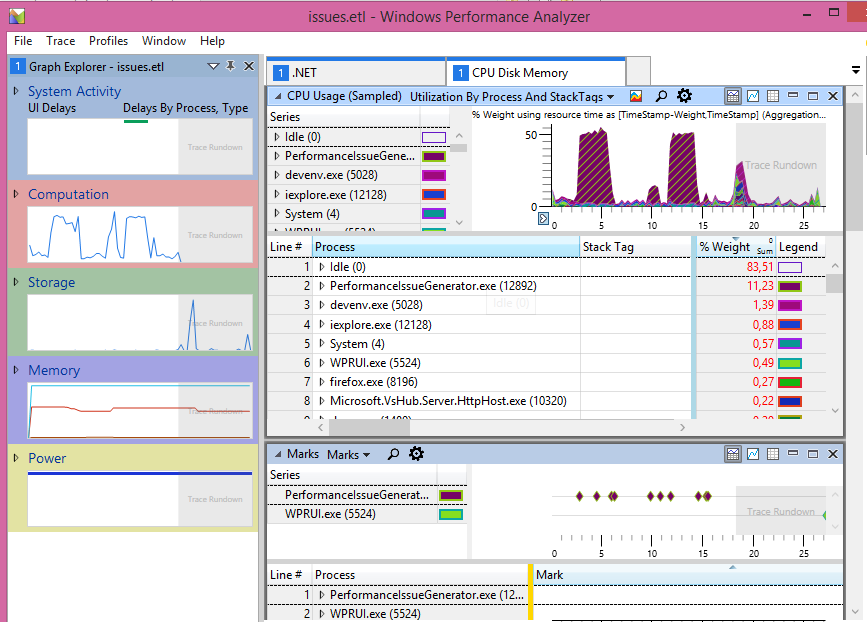Screen dimensions: 867x622
Task: Expand the Storage category
Action: click(x=16, y=281)
